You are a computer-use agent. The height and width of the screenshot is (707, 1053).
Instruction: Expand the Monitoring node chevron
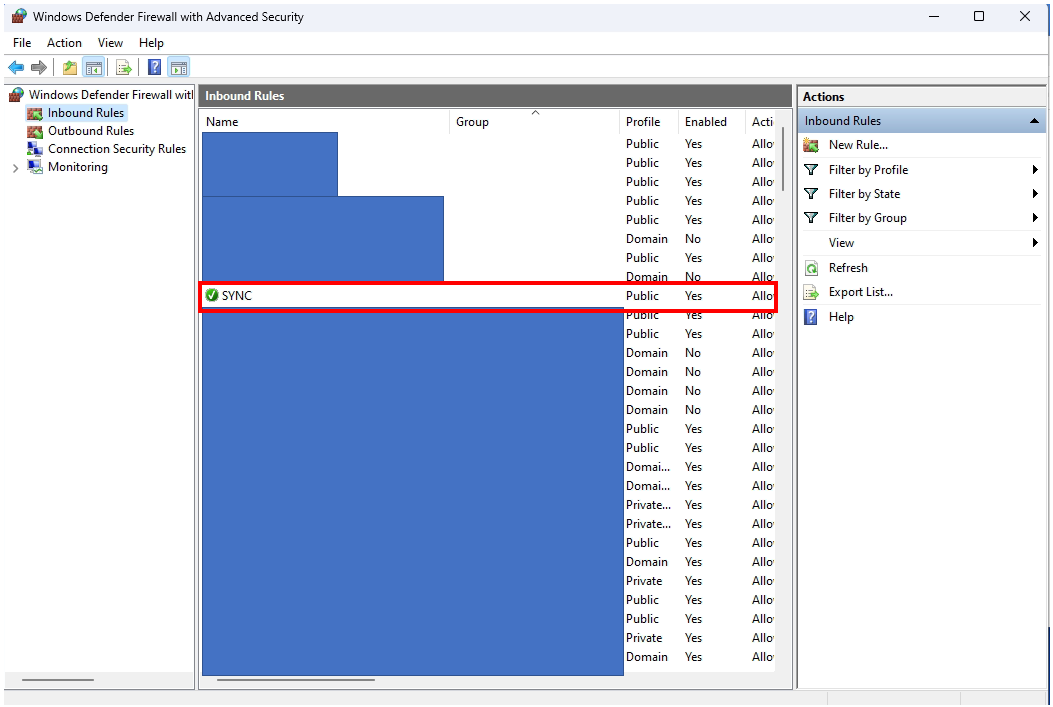pyautogui.click(x=15, y=168)
